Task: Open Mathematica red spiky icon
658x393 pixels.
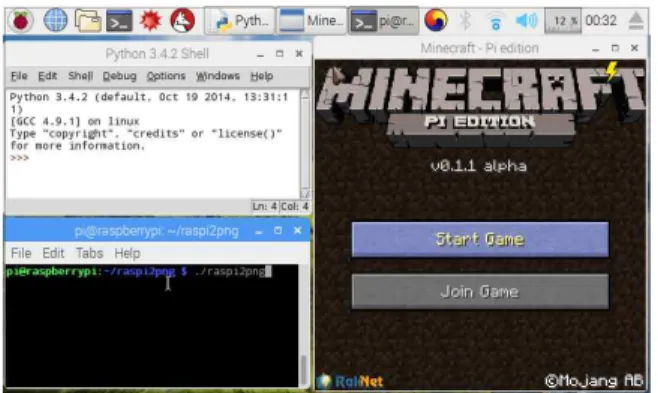Action: pos(150,21)
